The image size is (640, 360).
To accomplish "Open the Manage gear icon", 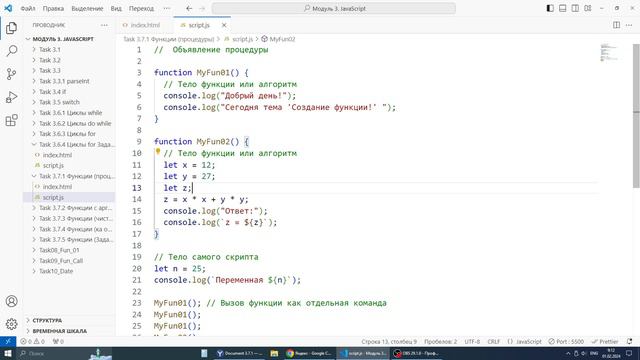I will pos(11,324).
